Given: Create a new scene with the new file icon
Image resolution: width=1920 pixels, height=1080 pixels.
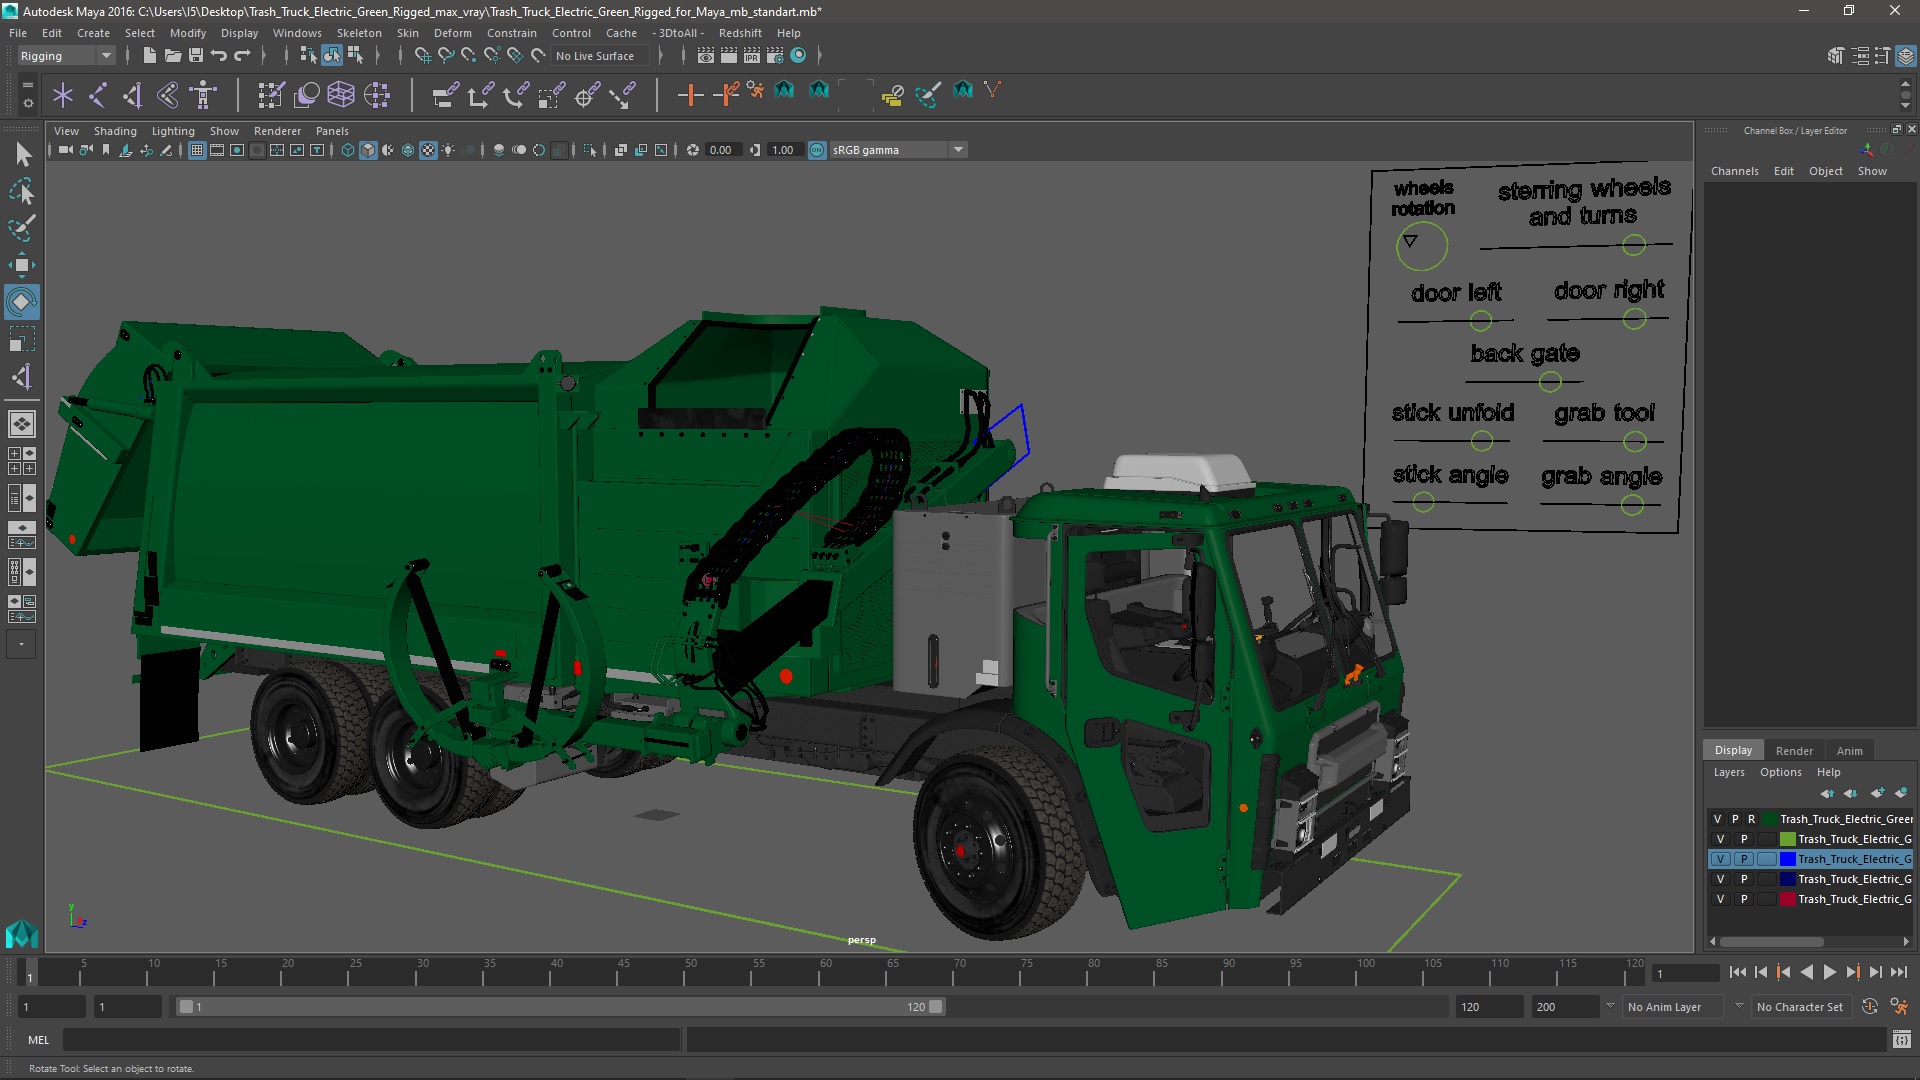Looking at the screenshot, I should click(x=149, y=56).
